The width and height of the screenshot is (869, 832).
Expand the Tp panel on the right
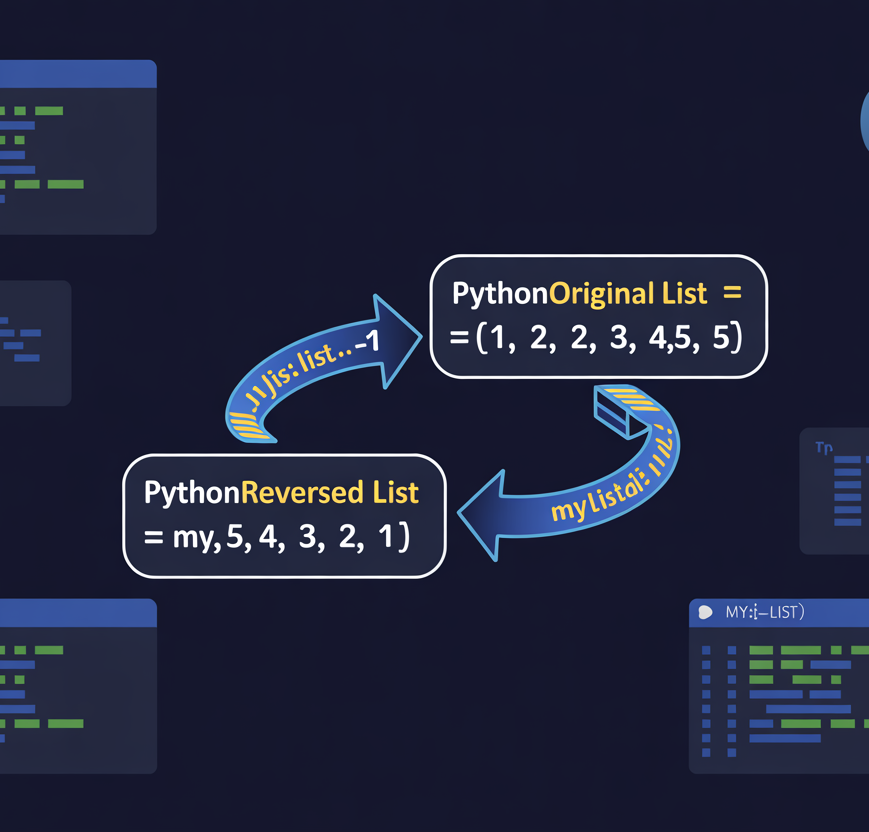pyautogui.click(x=834, y=490)
